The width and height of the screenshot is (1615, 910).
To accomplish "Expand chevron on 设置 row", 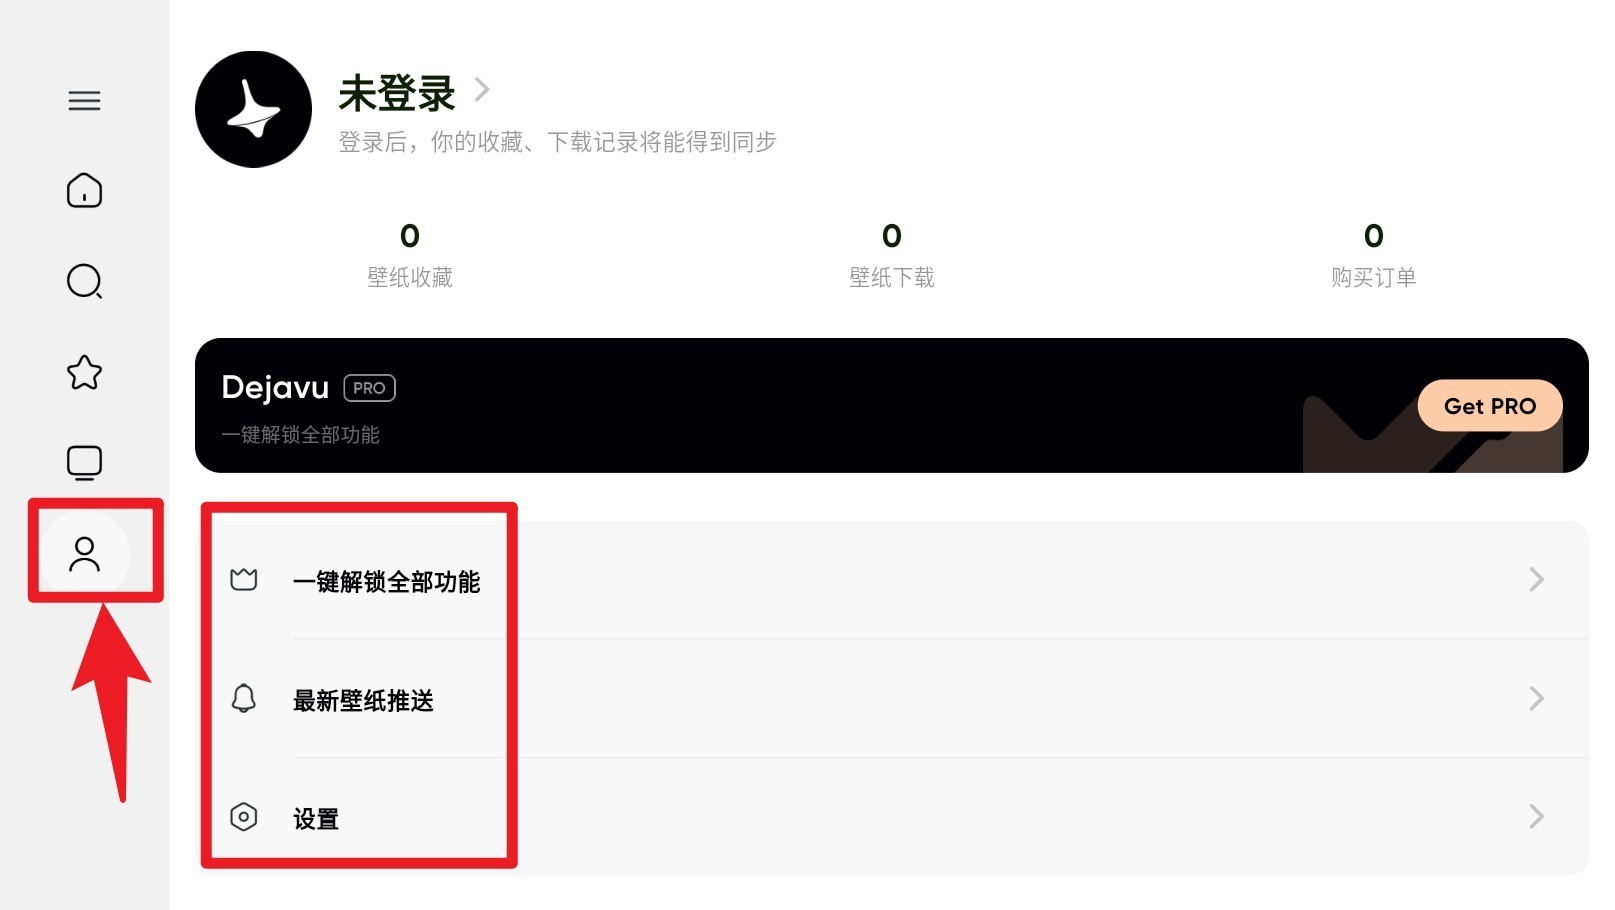I will (x=1537, y=817).
